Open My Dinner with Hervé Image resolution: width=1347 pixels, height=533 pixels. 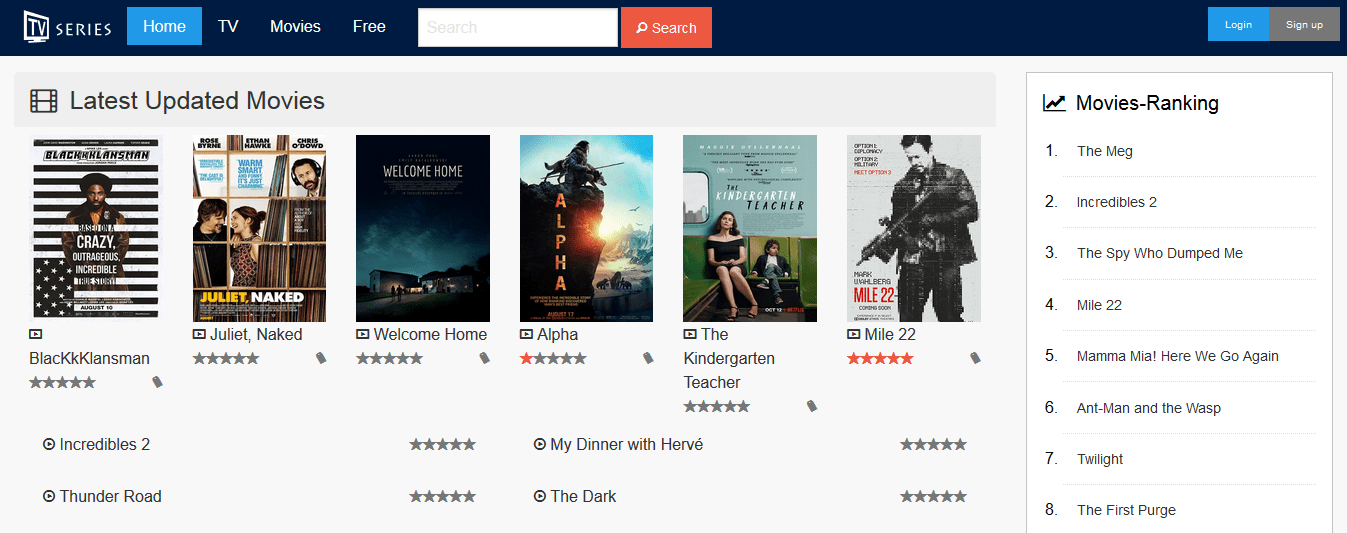click(627, 444)
